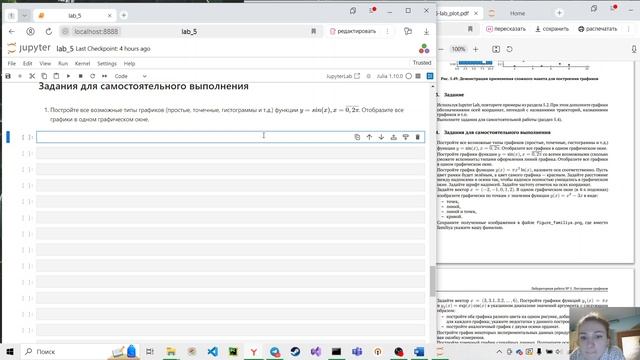Open the Help menu
Image resolution: width=640 pixels, height=360 pixels.
pyautogui.click(x=129, y=64)
